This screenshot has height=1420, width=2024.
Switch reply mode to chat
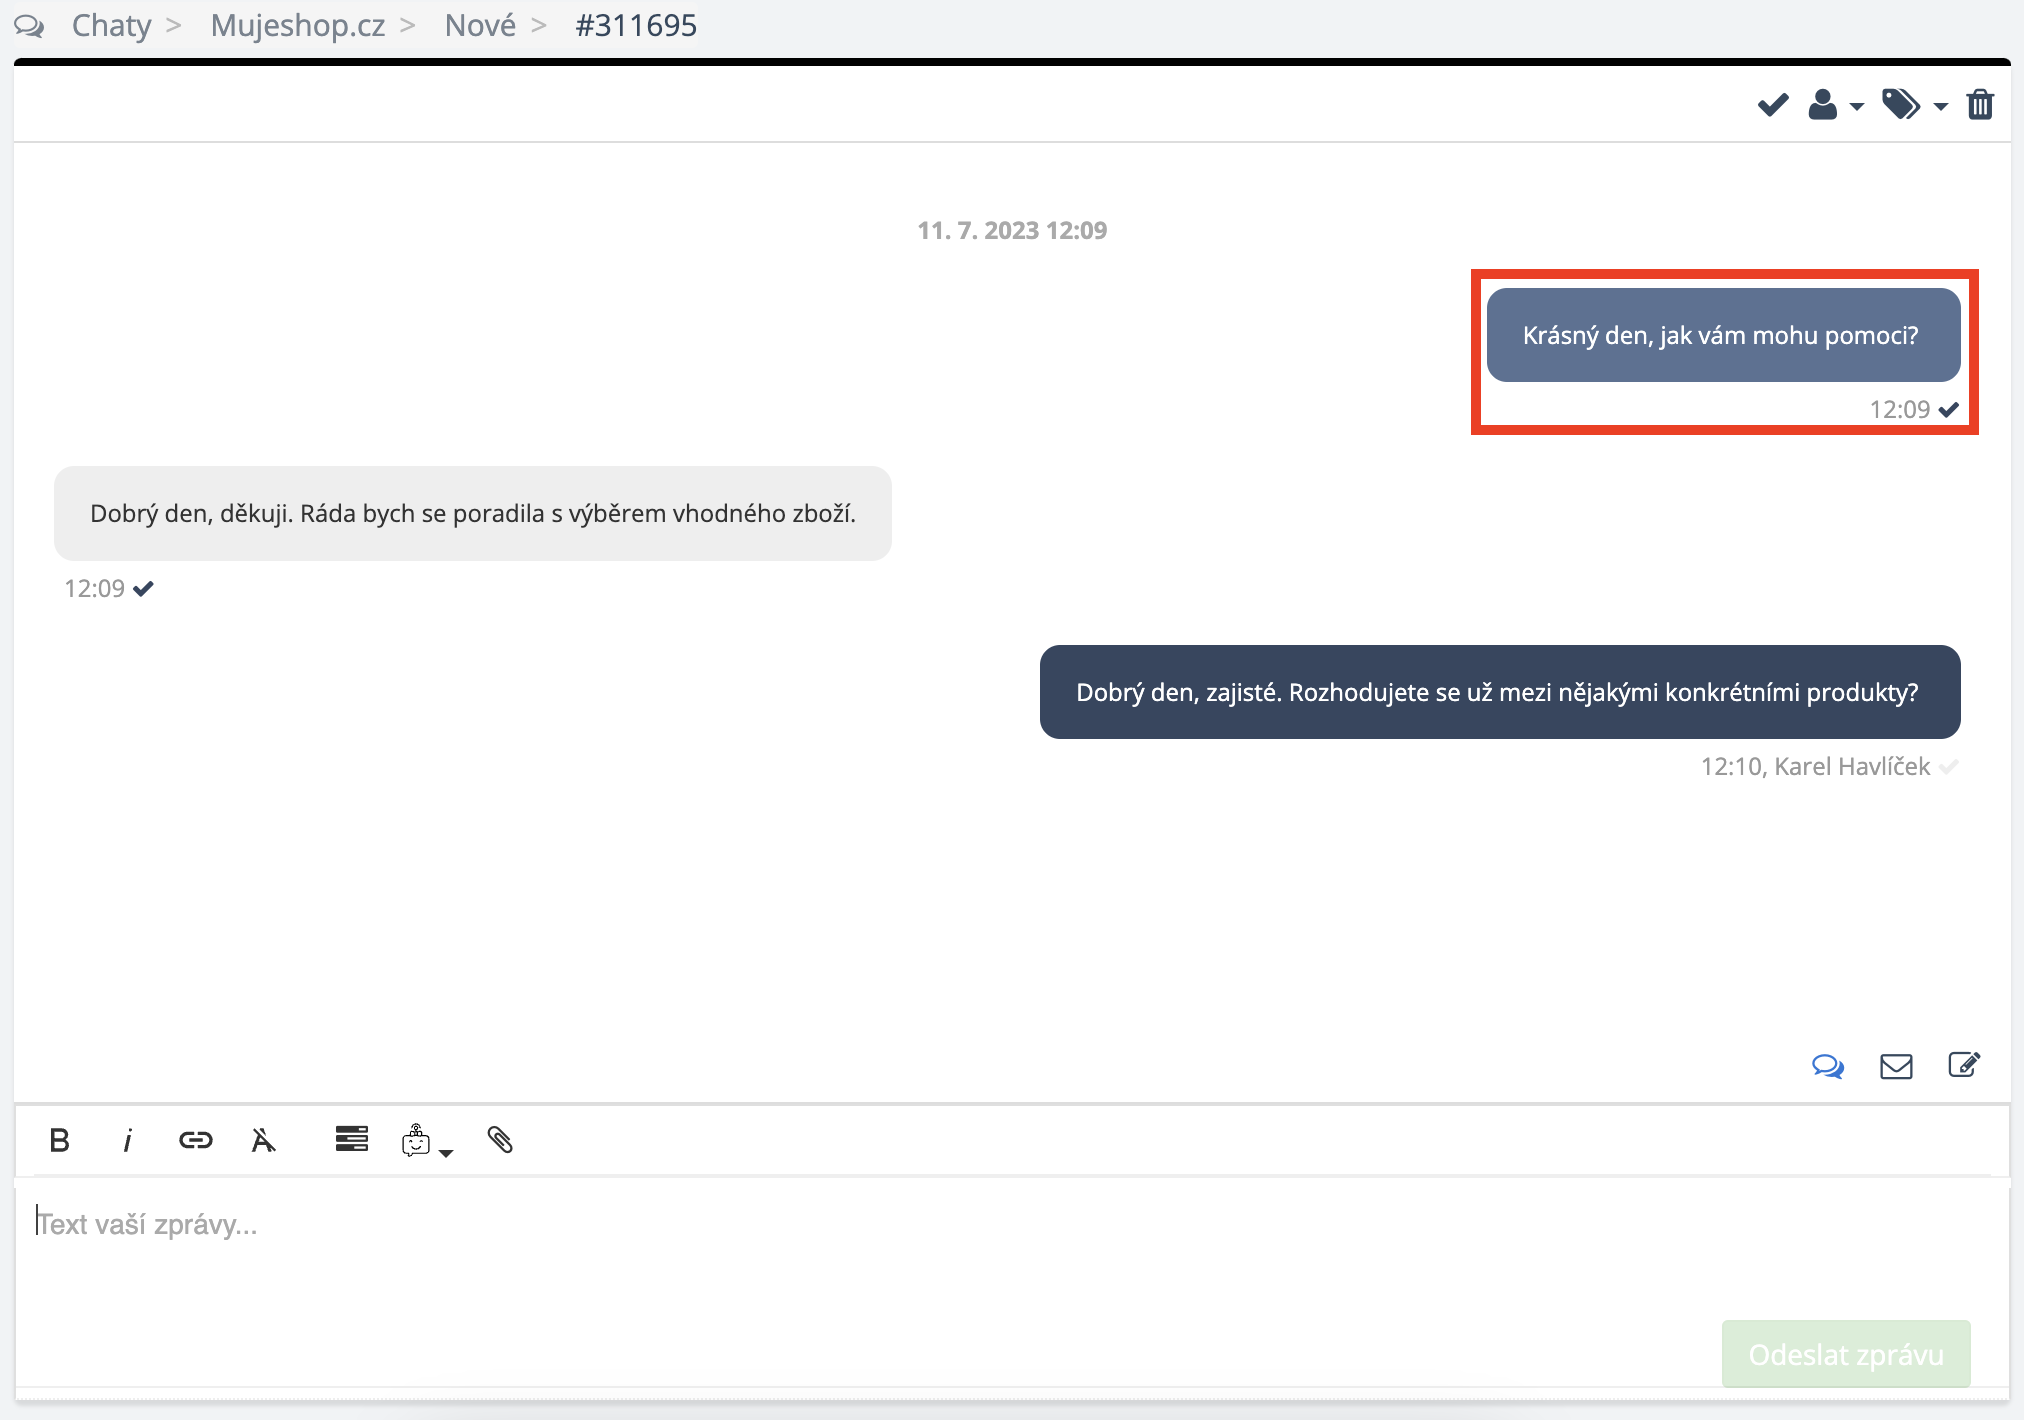[1827, 1066]
